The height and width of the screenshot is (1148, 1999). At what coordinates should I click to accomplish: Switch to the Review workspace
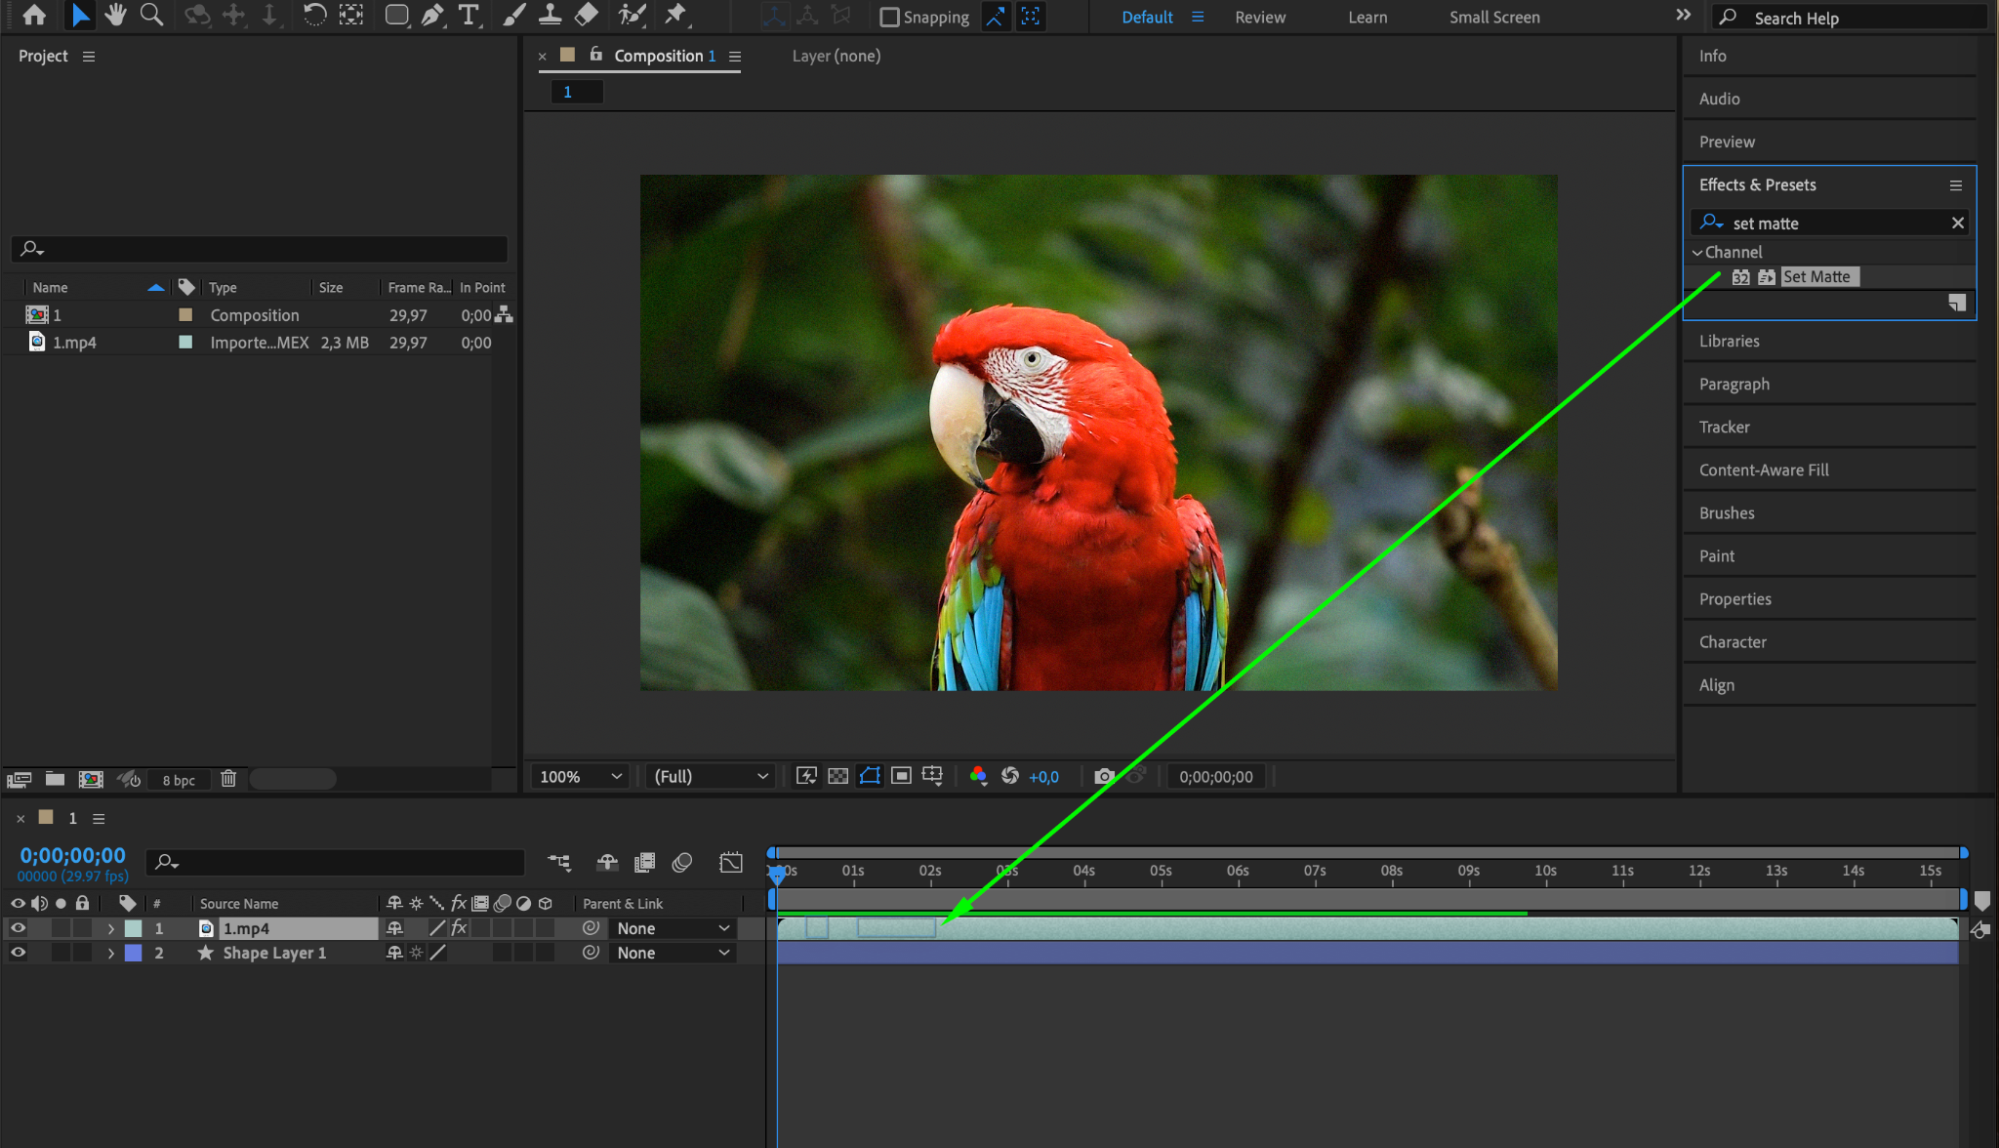[1259, 17]
